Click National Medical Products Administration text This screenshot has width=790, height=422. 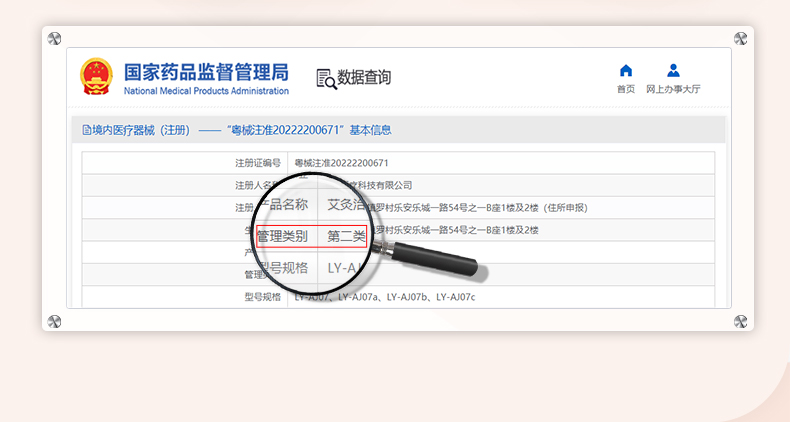click(x=207, y=91)
